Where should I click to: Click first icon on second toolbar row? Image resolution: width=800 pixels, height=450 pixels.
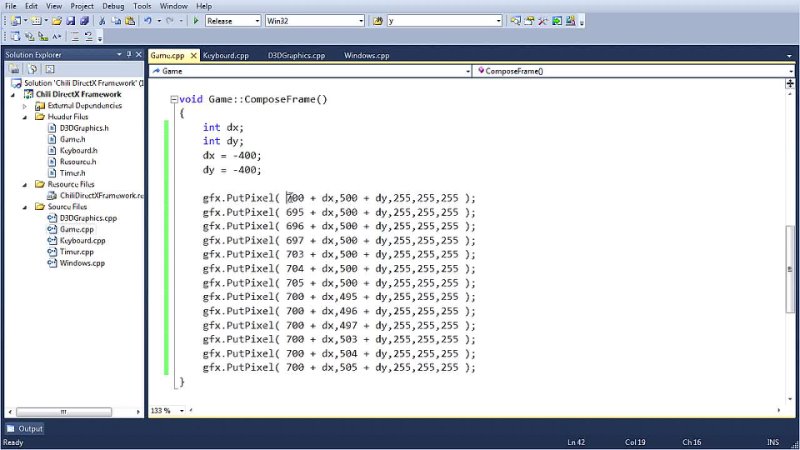[x=15, y=36]
